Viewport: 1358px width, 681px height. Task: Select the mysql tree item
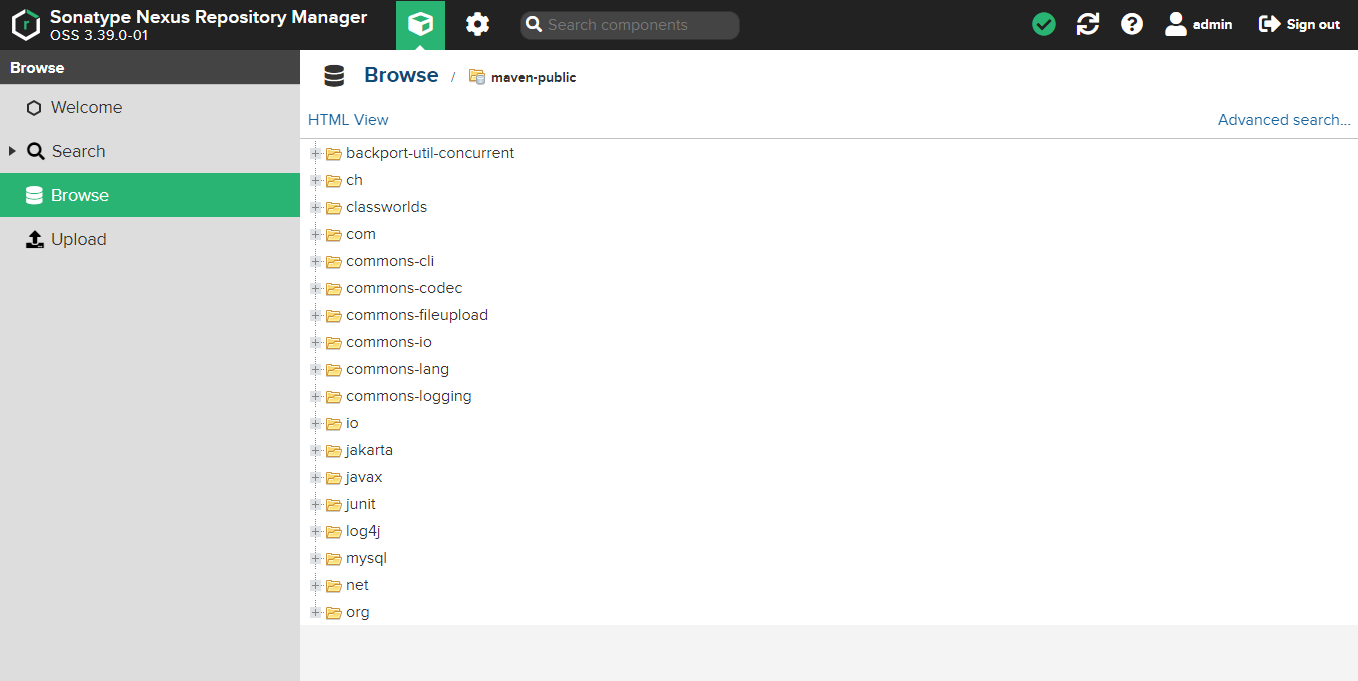(x=366, y=558)
